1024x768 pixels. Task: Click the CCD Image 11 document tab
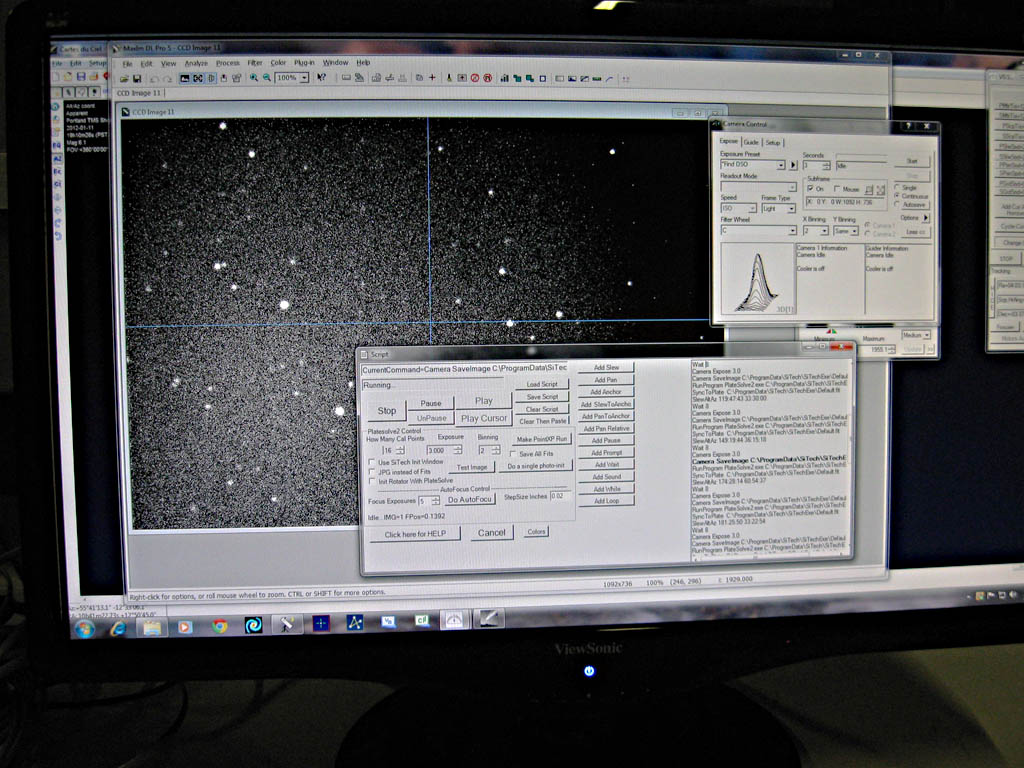tap(138, 93)
